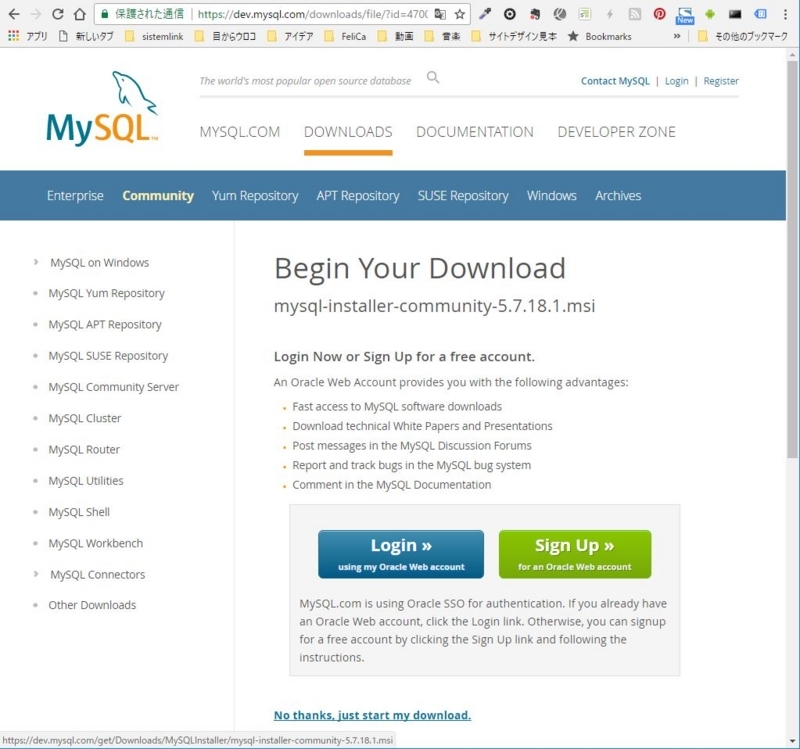
Task: Click the red Pinterest extension icon
Action: pyautogui.click(x=659, y=14)
